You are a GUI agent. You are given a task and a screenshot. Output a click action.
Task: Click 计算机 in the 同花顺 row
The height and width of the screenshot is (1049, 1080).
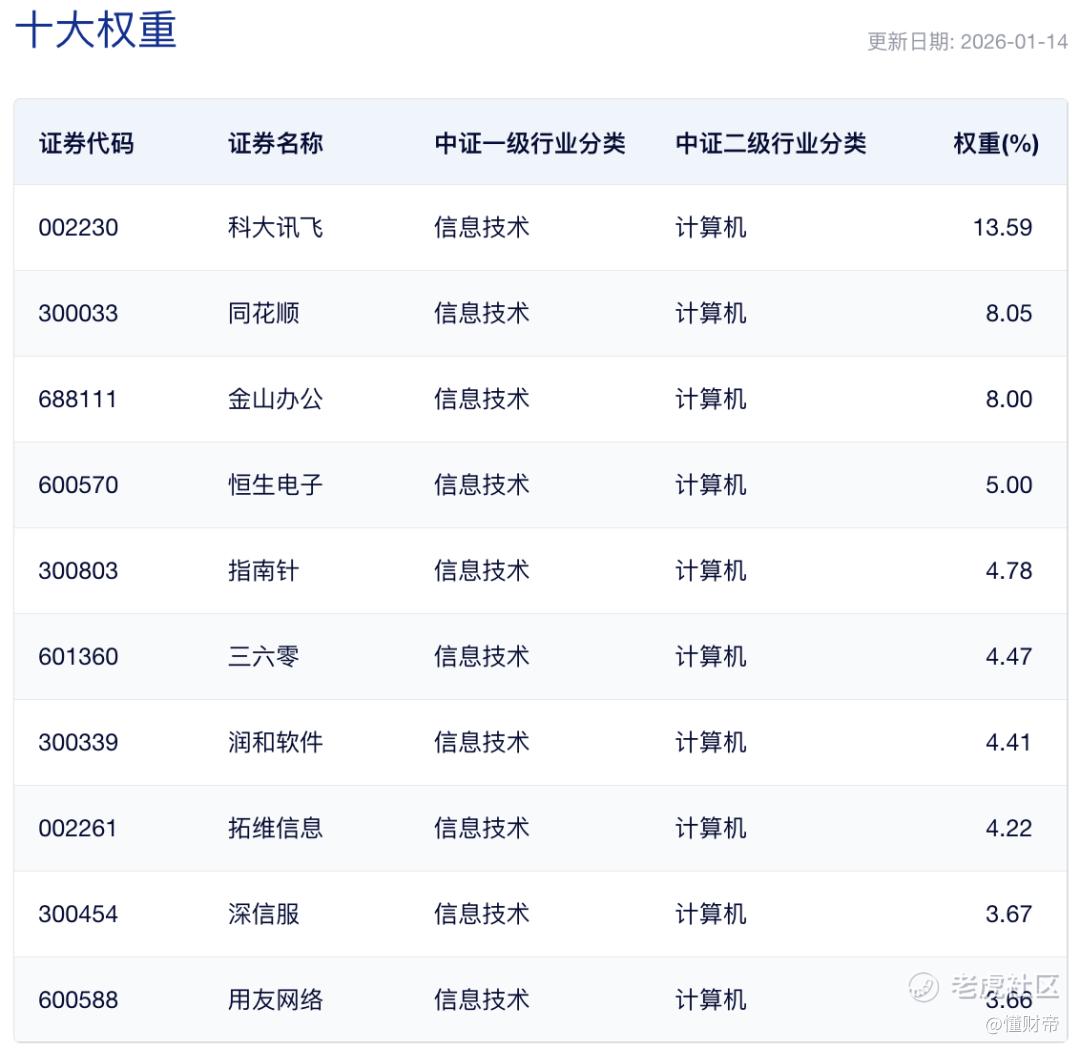tap(711, 313)
